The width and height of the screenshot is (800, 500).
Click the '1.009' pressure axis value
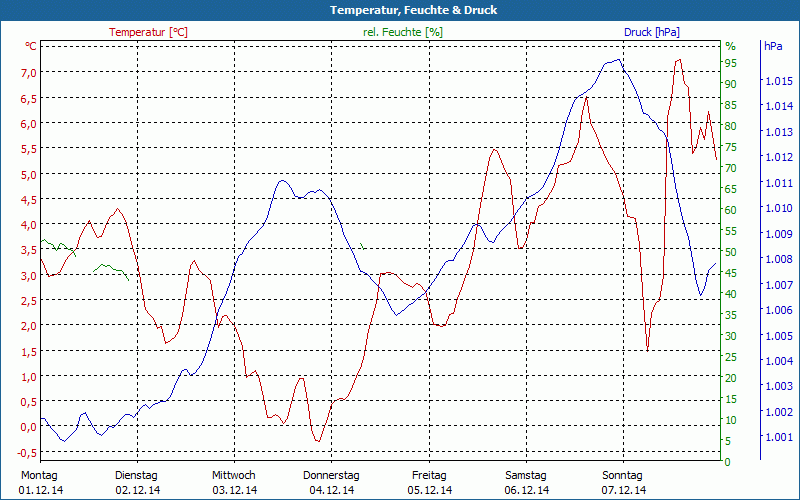(x=780, y=234)
